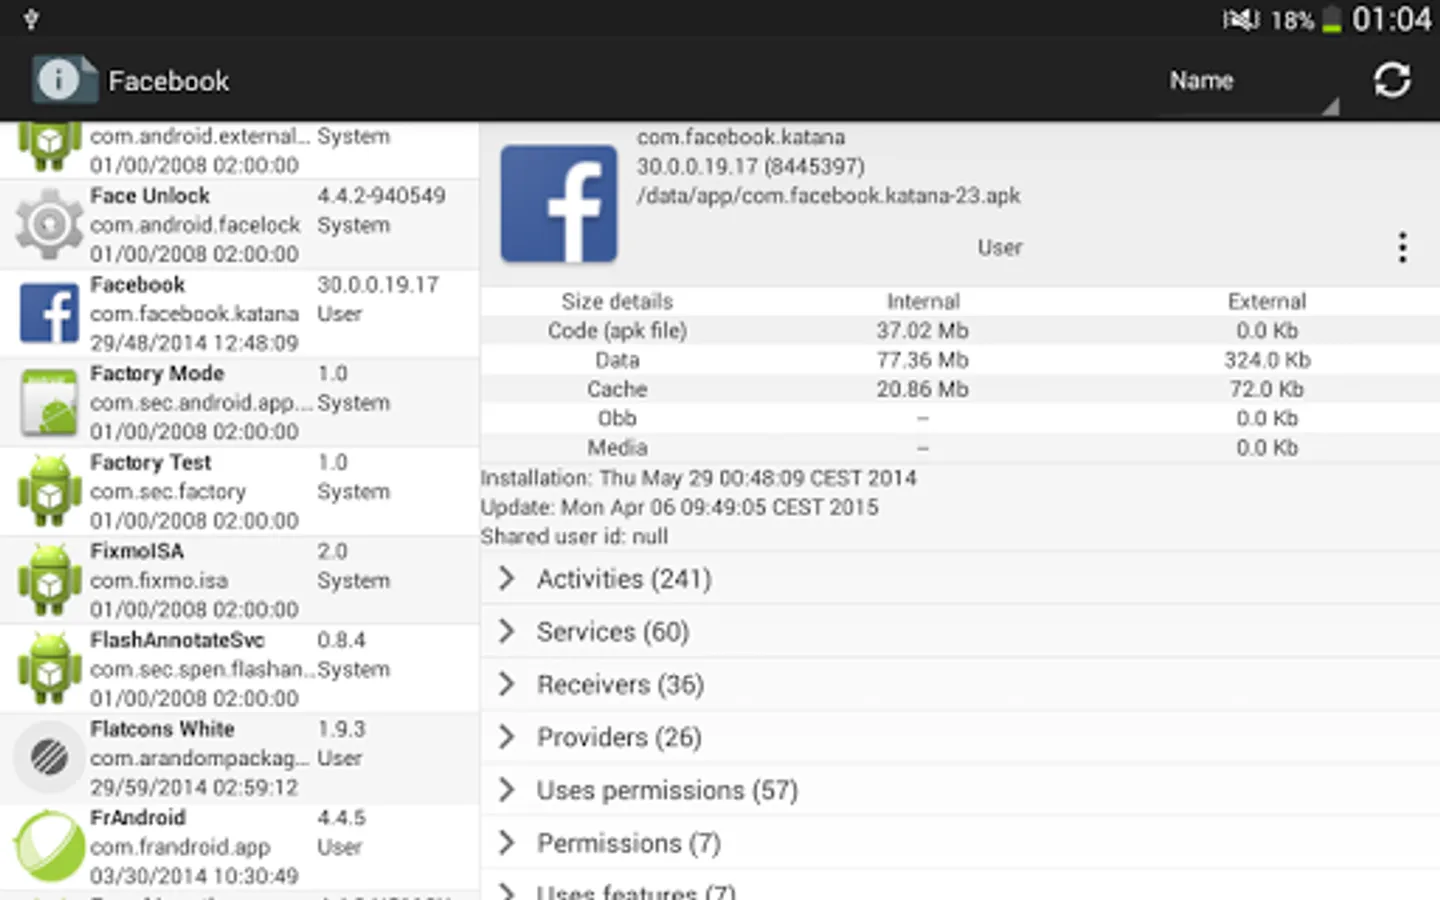Expand the Permissions (7) section
The height and width of the screenshot is (900, 1440).
pos(960,843)
